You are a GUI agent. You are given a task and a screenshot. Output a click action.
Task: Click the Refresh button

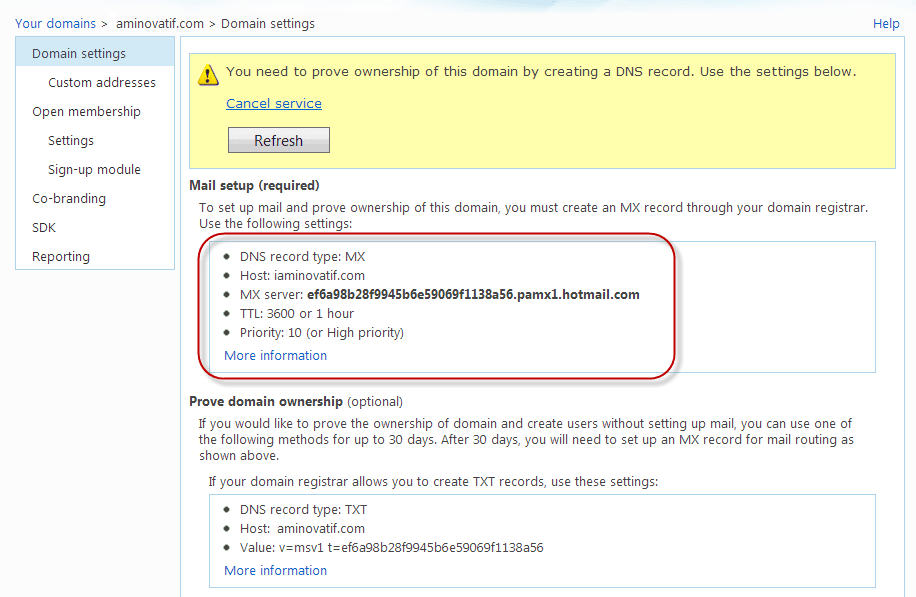tap(278, 141)
